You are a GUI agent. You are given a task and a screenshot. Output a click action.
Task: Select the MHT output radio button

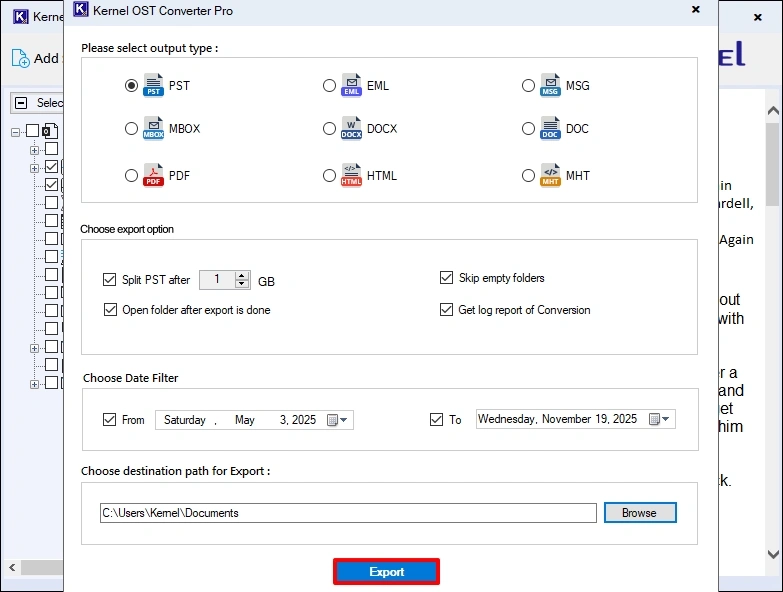click(x=528, y=176)
